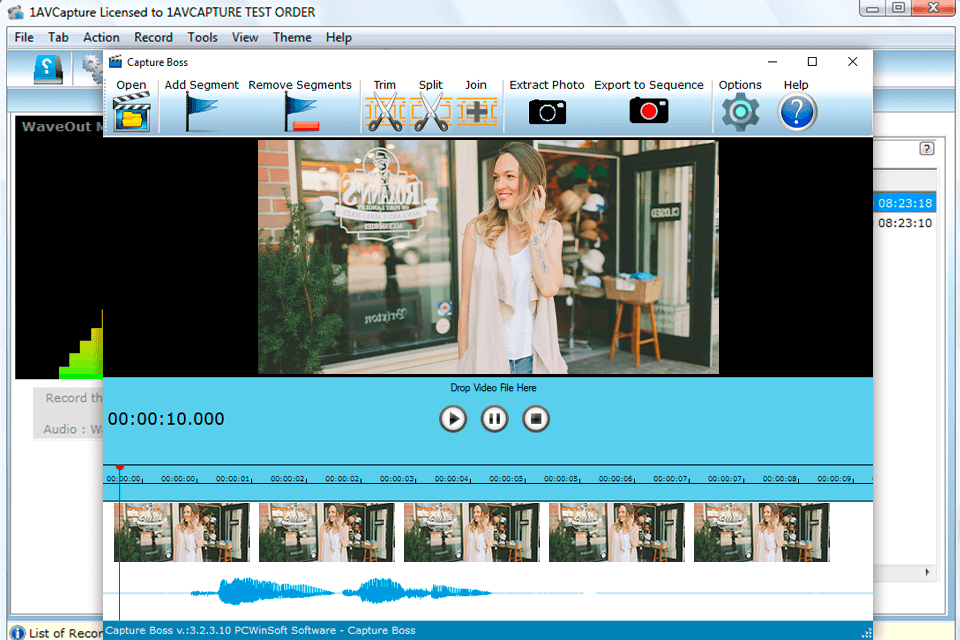Click the Drop Video File Here label
The width and height of the screenshot is (960, 640).
(x=493, y=388)
